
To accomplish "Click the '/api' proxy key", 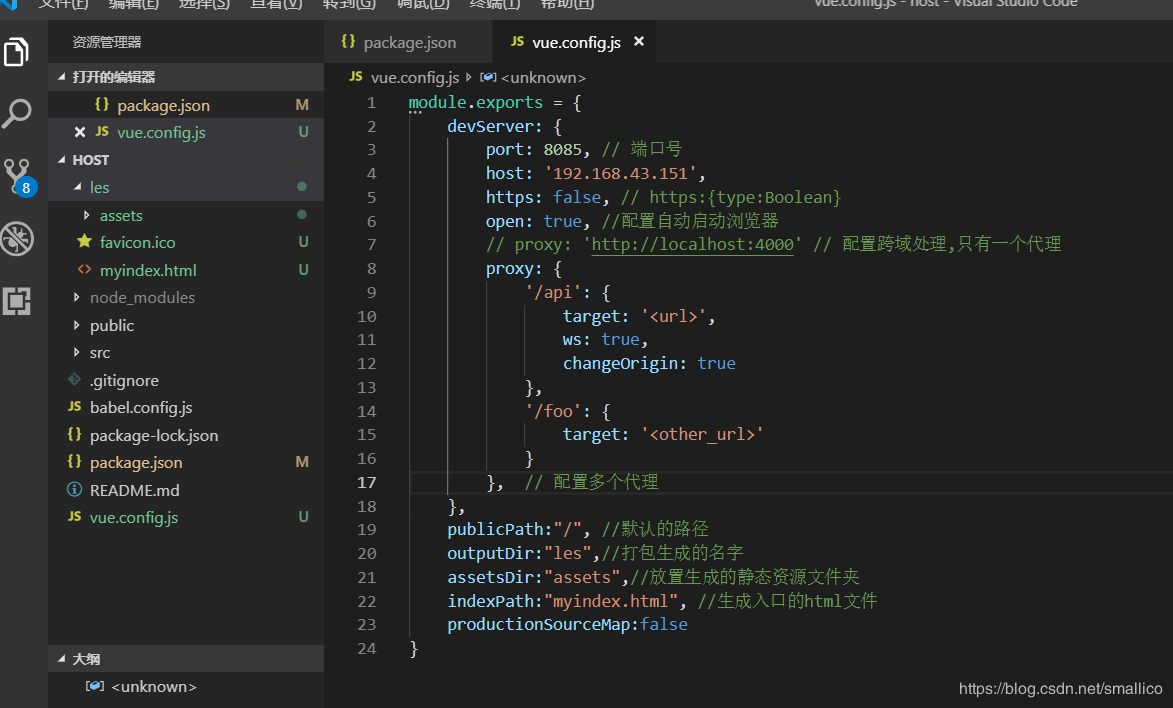I will (x=553, y=293).
